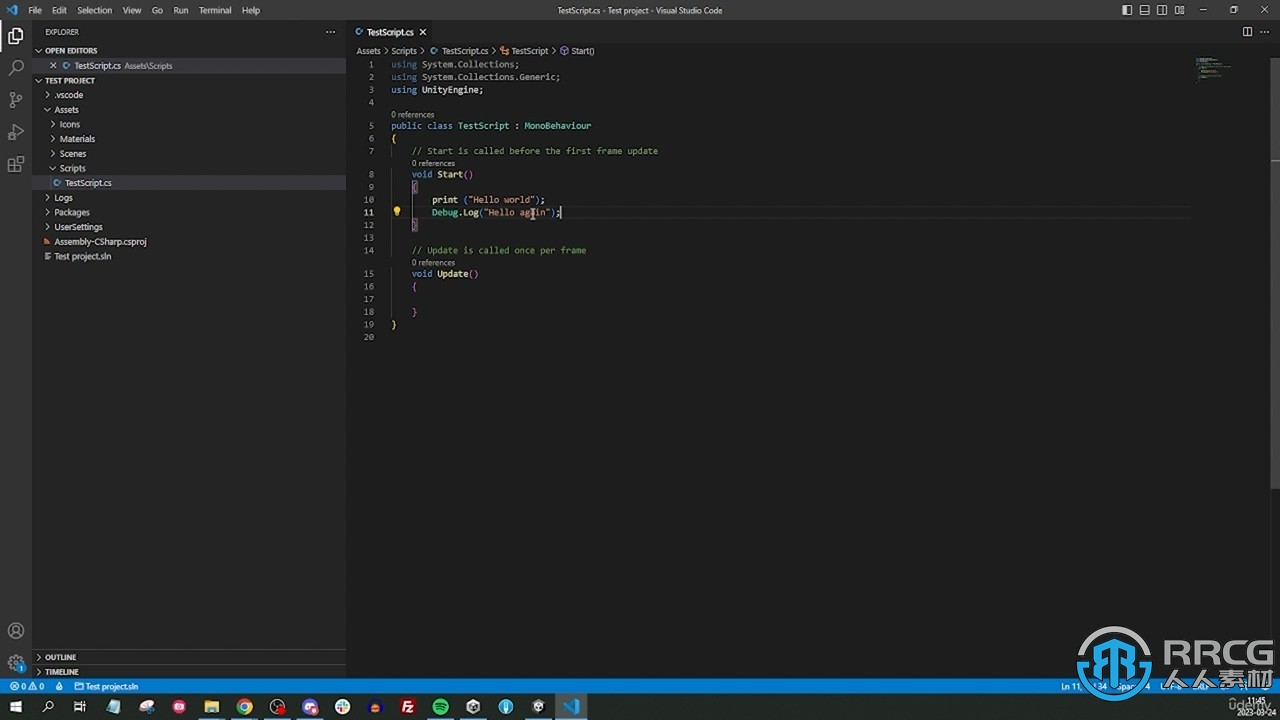Click the VS Code logo in the title bar
Screen dimensions: 1280x720
tap(12, 10)
